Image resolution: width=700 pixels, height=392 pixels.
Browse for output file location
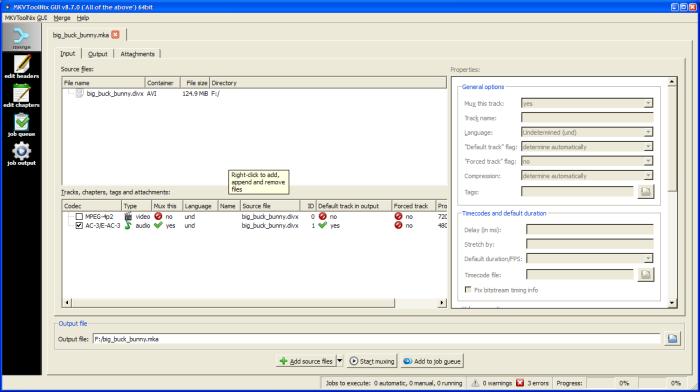click(x=672, y=339)
